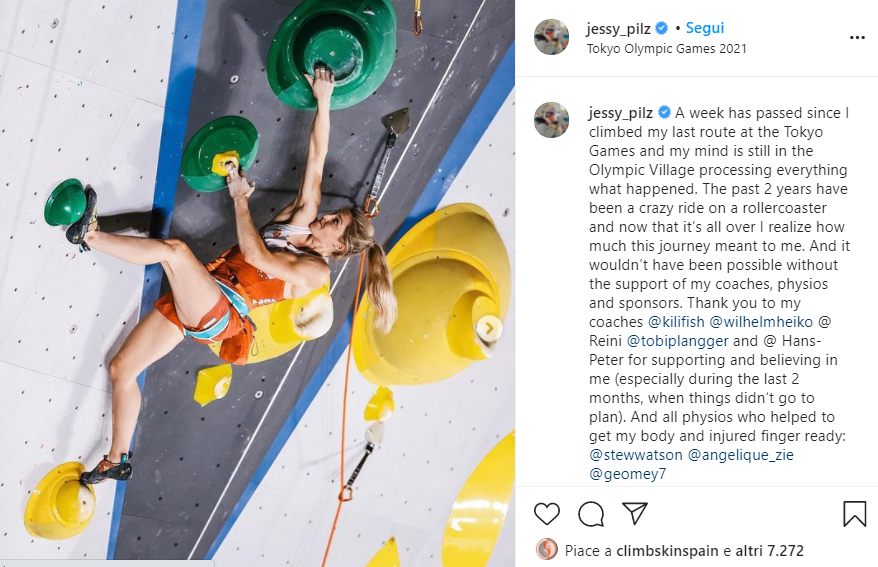Screen dimensions: 878x567
Task: Follow the account via Segui
Action: pos(704,28)
